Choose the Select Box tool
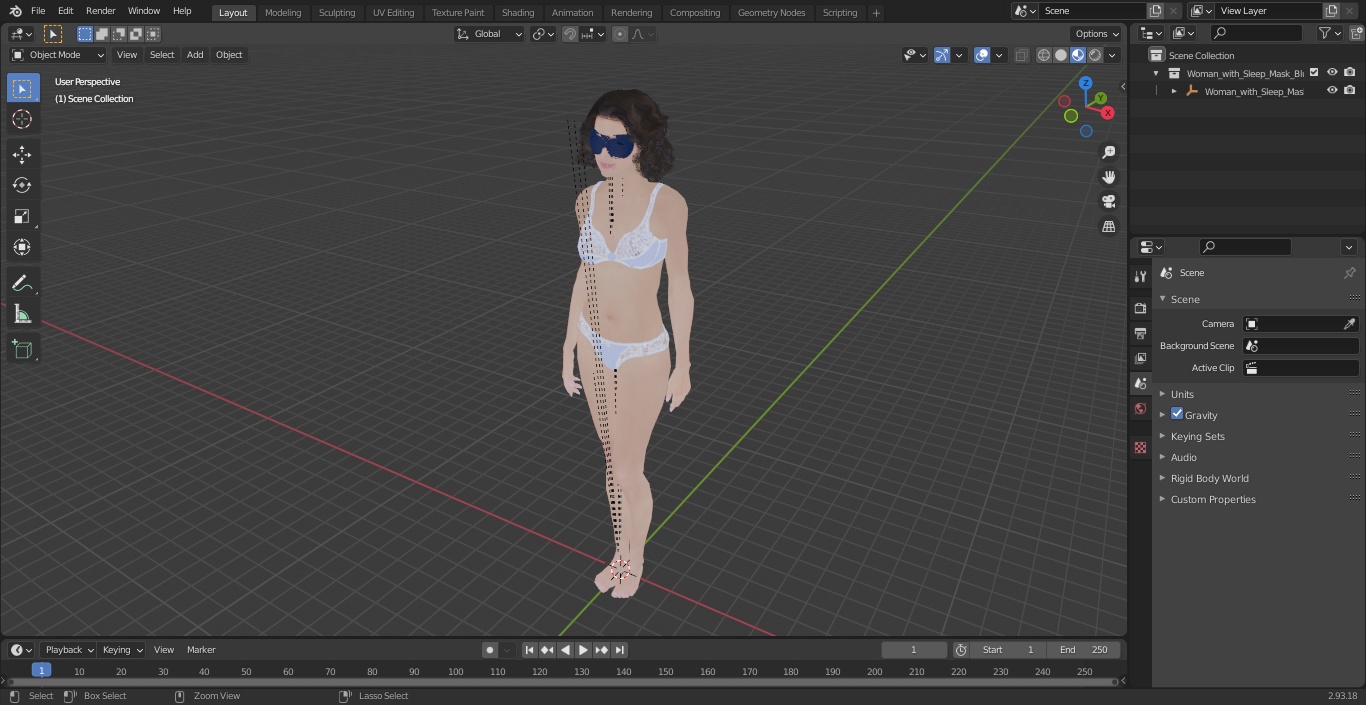 (22, 88)
